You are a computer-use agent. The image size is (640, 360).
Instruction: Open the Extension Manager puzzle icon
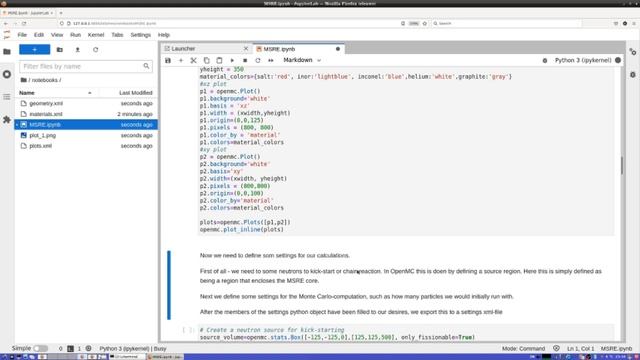click(x=7, y=120)
